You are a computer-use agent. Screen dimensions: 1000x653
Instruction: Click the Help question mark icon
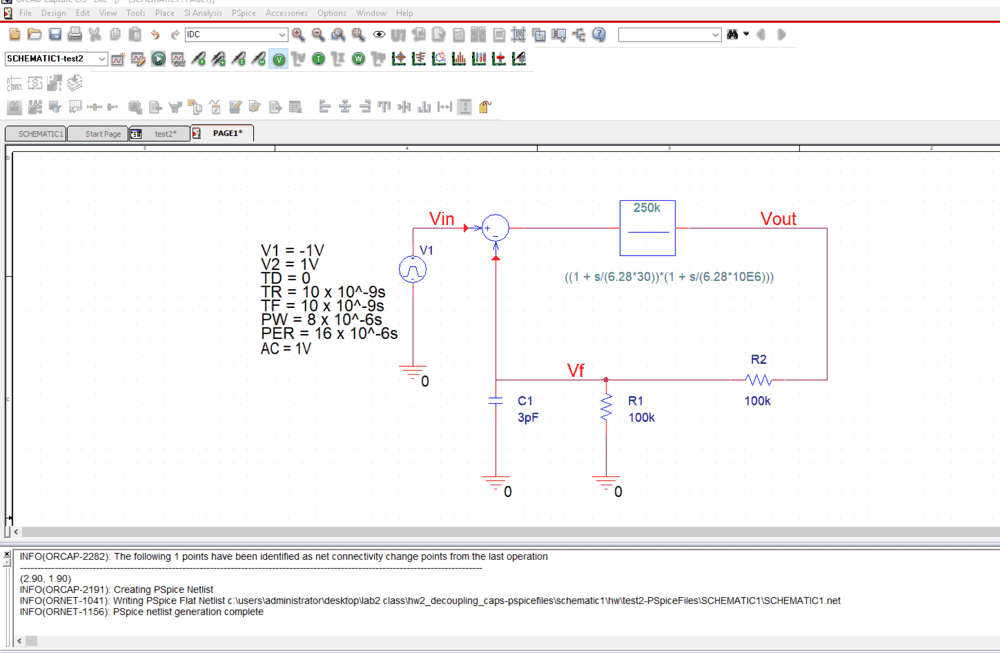point(599,35)
